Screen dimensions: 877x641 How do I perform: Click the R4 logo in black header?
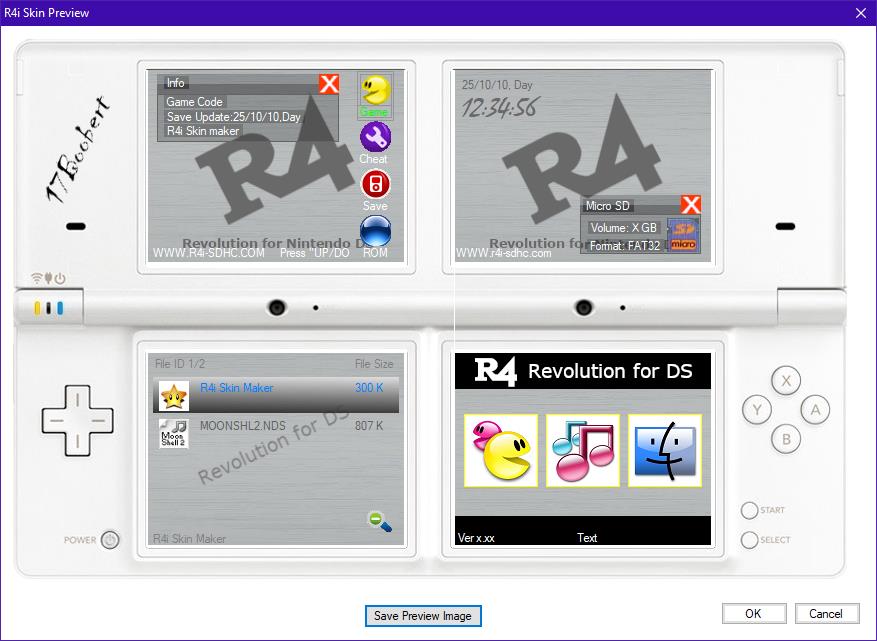click(496, 371)
